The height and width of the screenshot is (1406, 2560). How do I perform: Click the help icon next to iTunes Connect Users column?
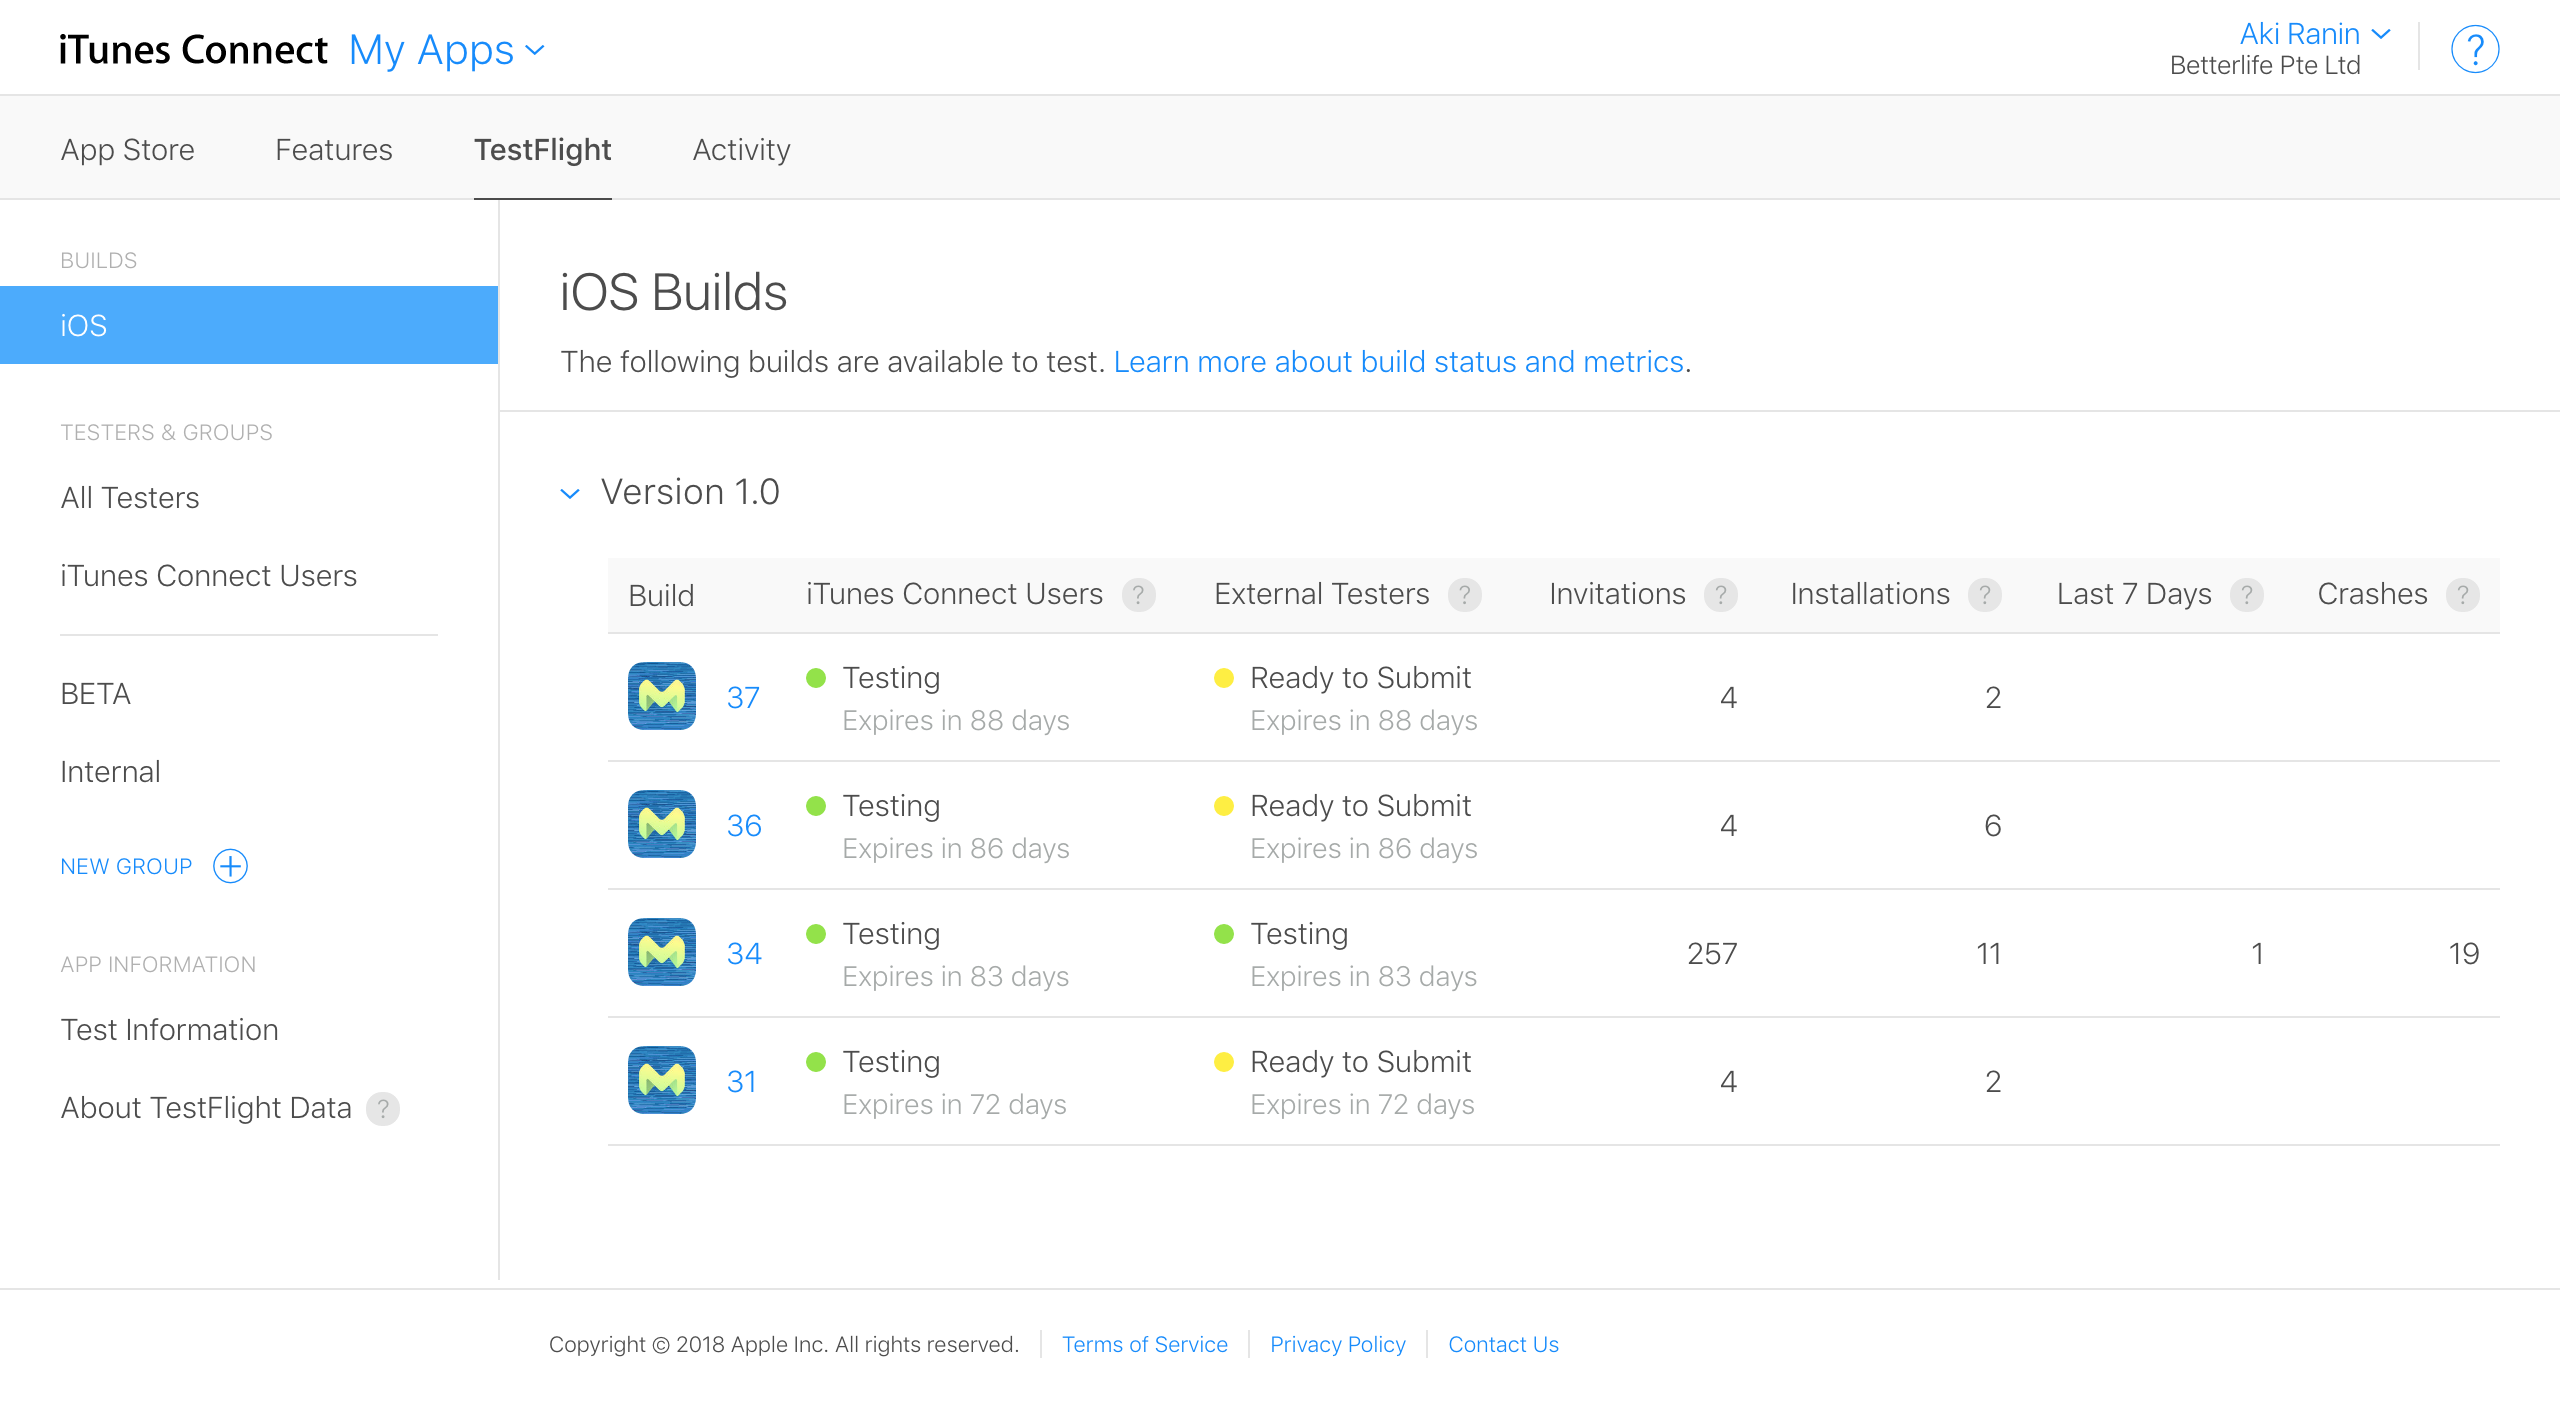(x=1138, y=595)
